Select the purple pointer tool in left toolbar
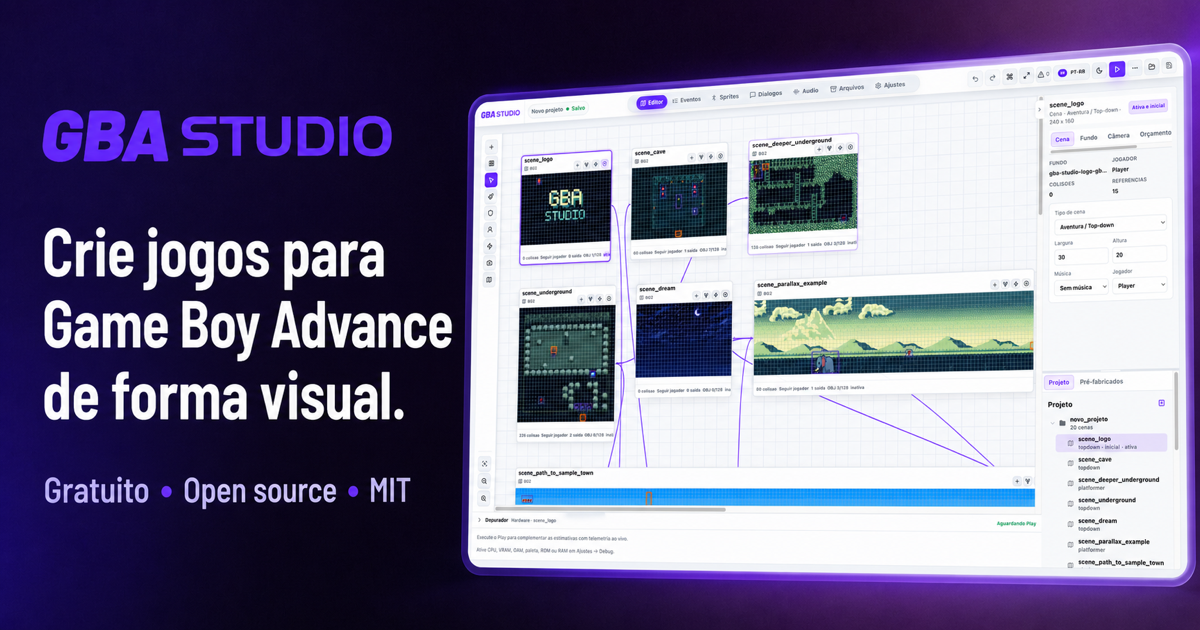This screenshot has height=630, width=1200. pyautogui.click(x=491, y=180)
